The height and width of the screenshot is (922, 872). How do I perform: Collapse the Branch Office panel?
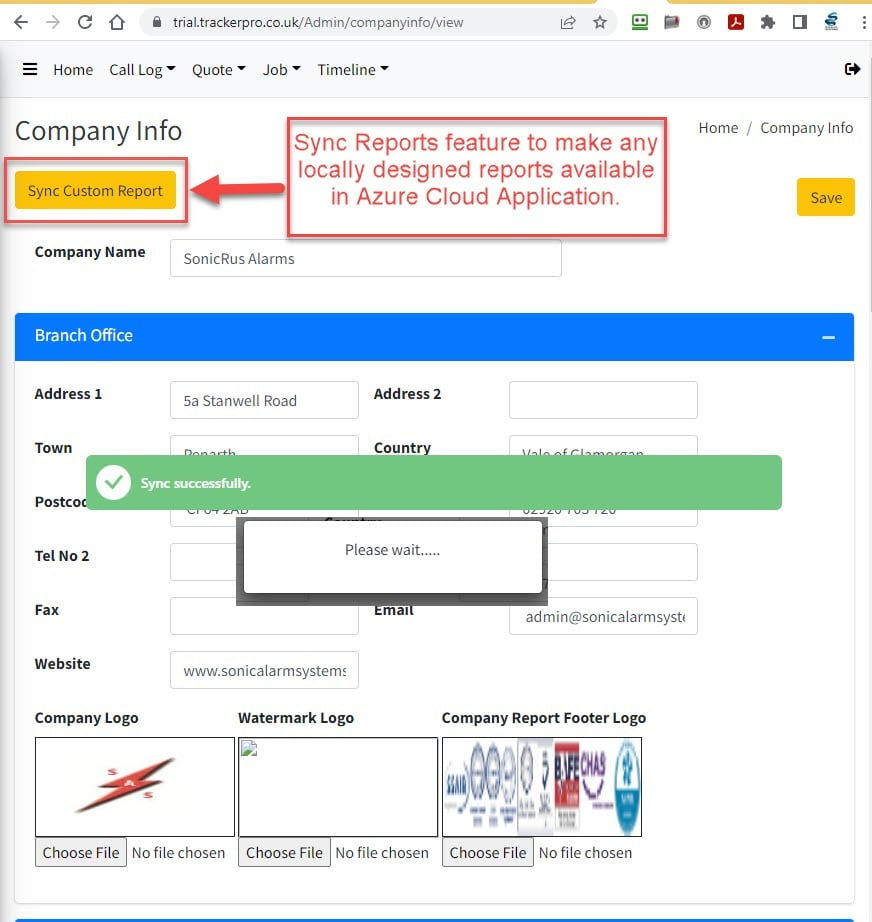click(x=828, y=337)
